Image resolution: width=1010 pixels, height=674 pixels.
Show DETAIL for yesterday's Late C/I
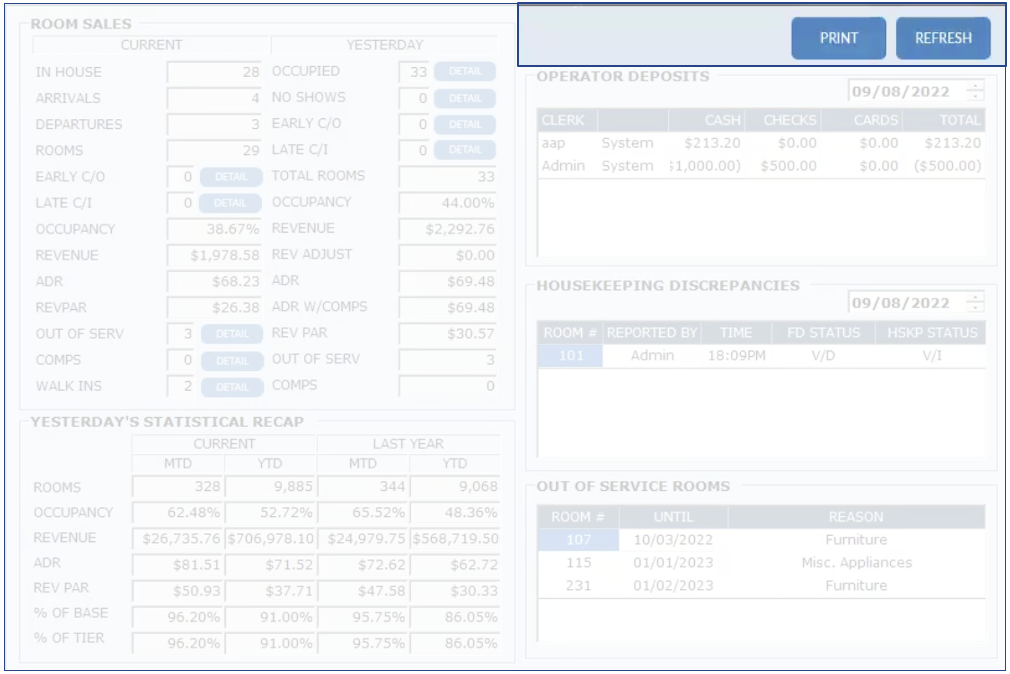[464, 150]
